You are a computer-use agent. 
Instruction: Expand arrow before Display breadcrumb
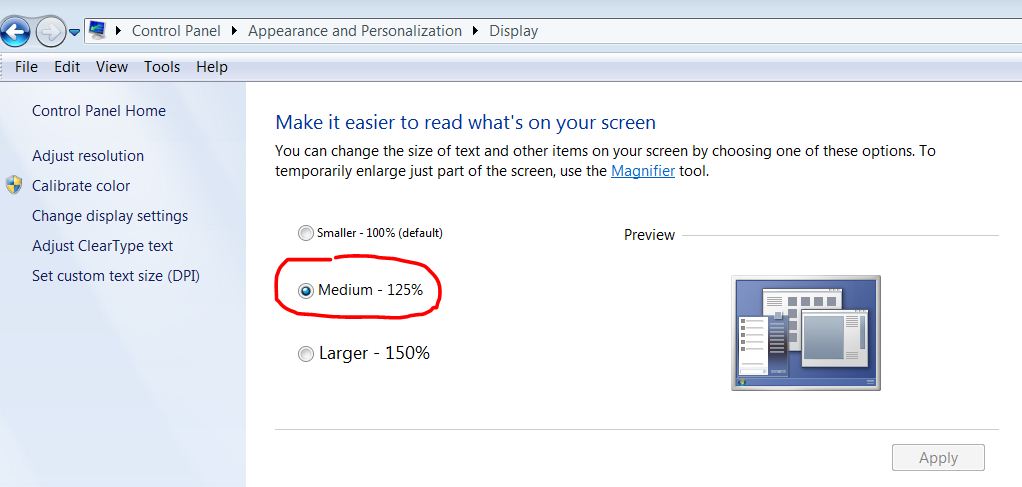475,31
